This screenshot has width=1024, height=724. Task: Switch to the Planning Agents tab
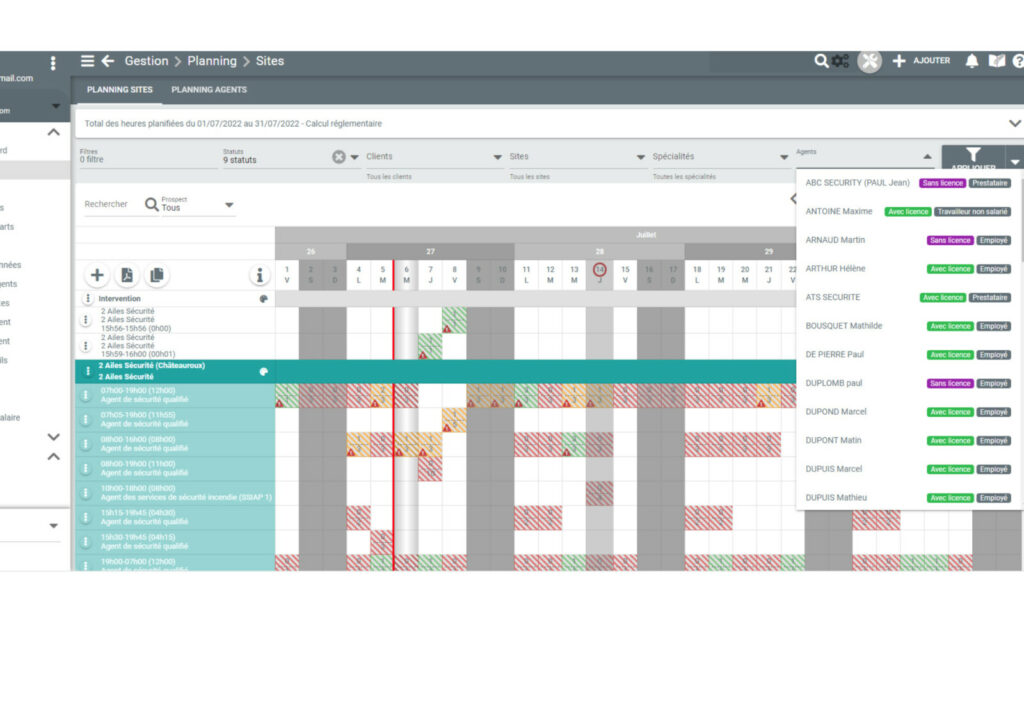(209, 90)
